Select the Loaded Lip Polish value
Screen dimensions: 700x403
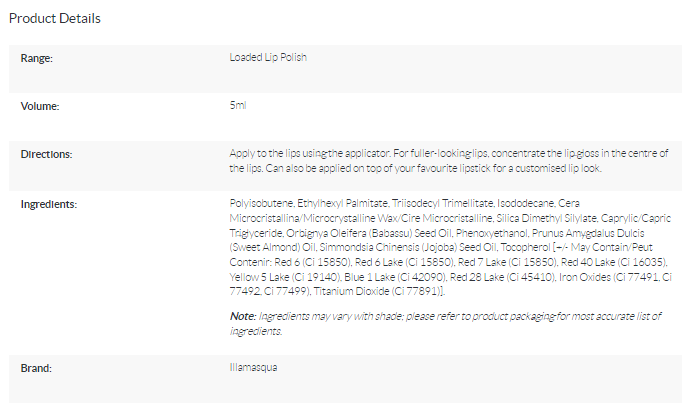coord(268,57)
